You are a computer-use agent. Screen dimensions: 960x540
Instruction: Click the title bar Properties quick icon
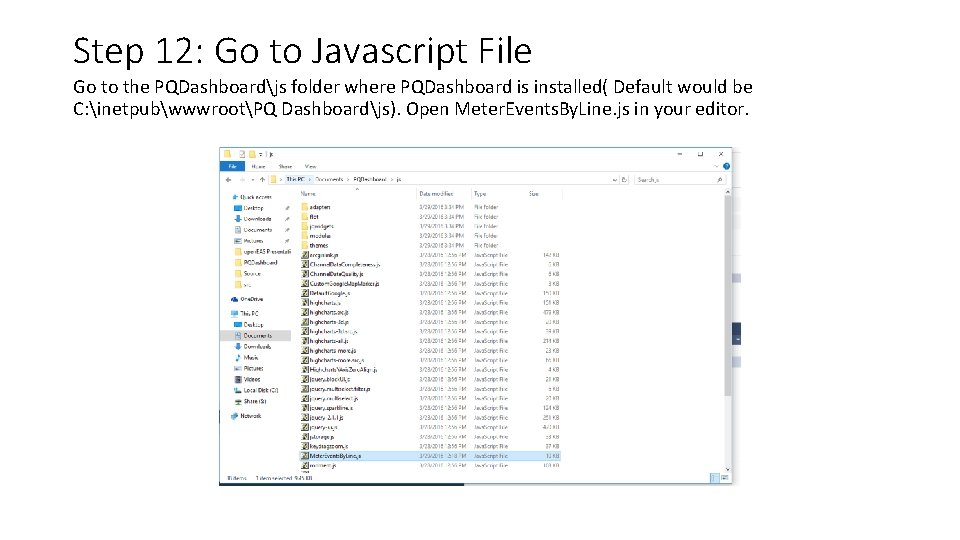point(242,154)
